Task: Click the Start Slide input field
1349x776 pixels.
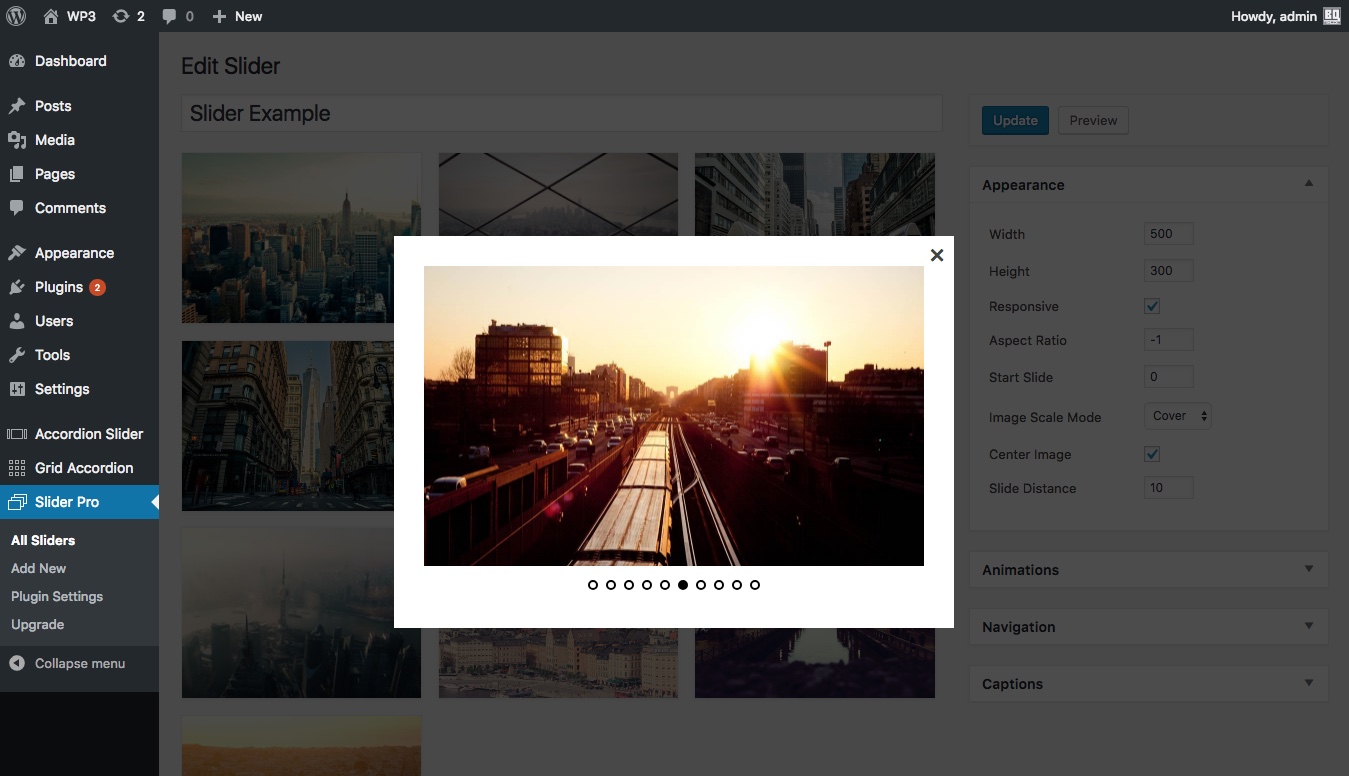Action: [x=1169, y=377]
